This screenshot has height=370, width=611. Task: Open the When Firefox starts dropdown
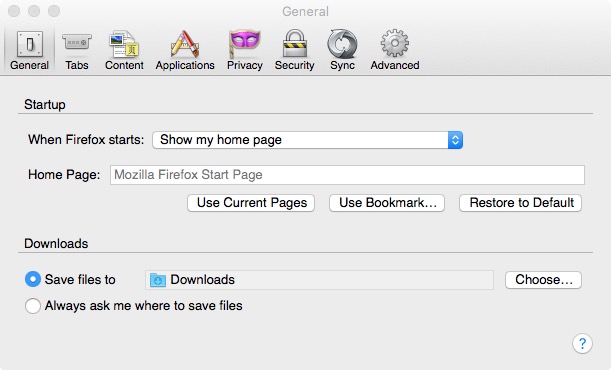(307, 140)
